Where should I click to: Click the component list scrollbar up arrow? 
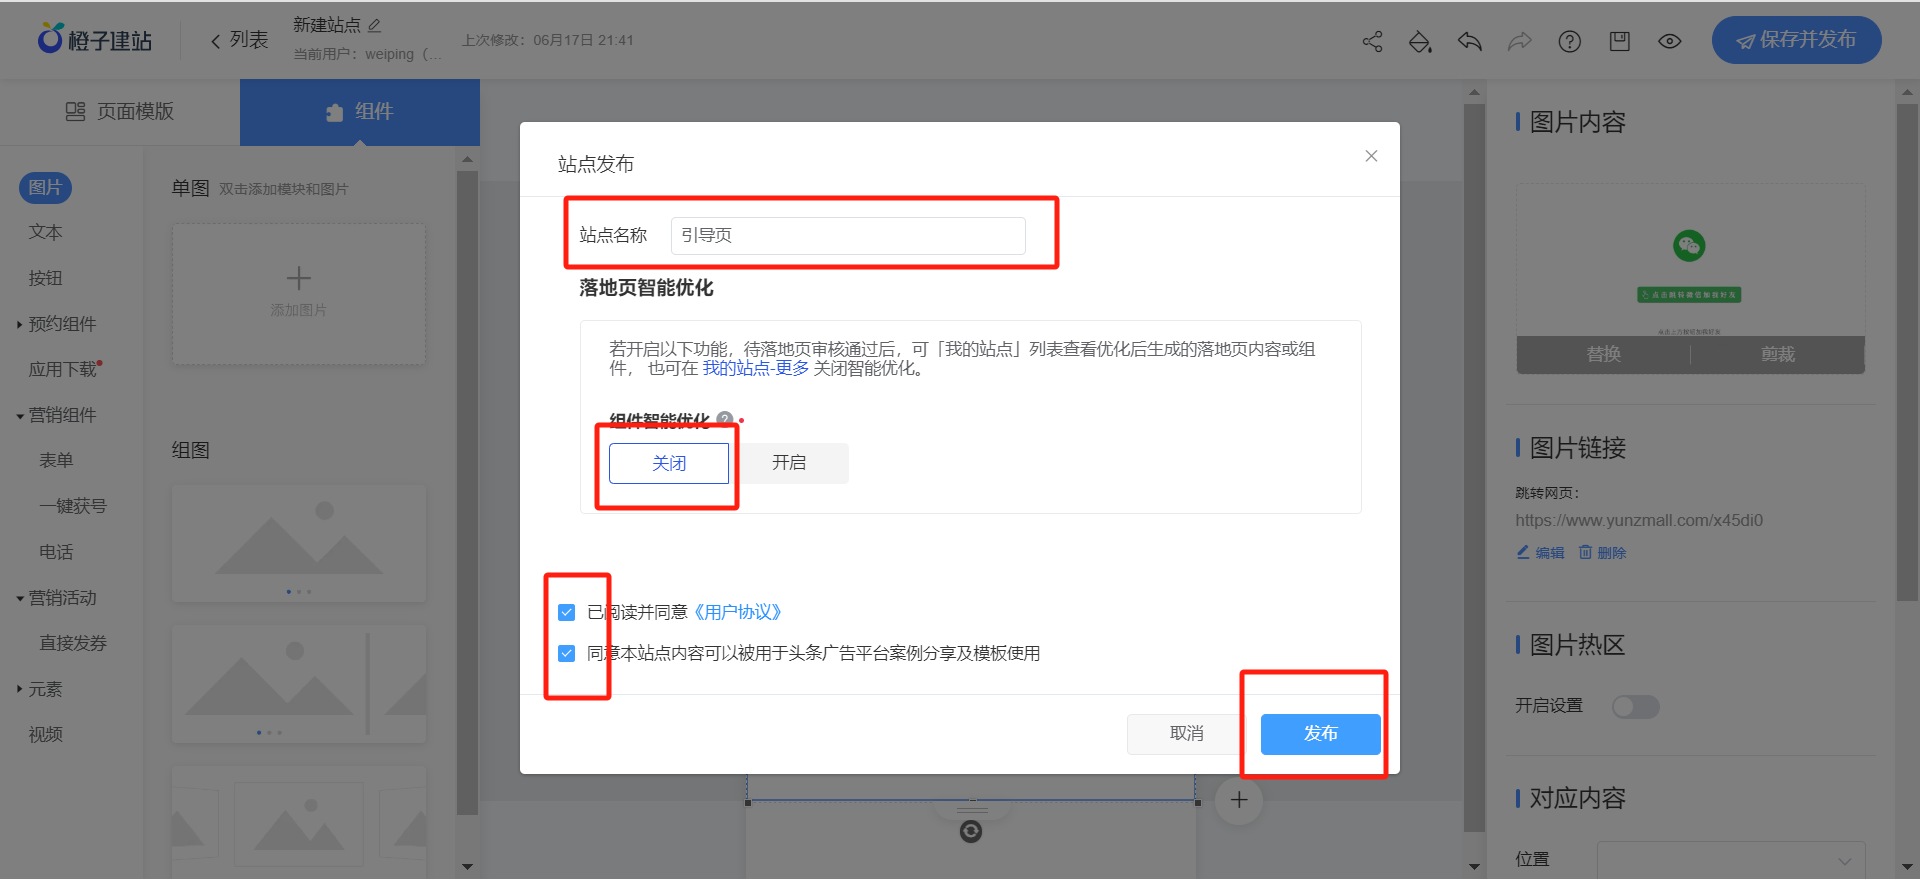coord(467,159)
